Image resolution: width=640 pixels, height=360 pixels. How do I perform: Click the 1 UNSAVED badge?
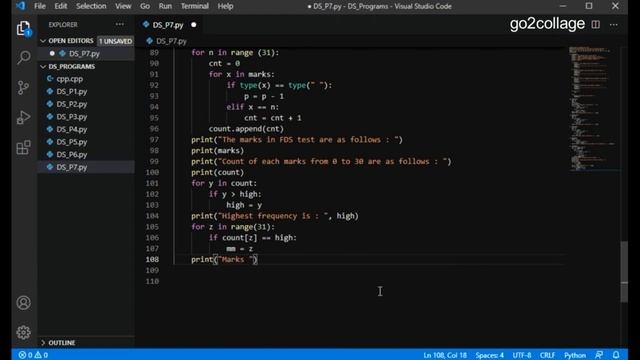tap(116, 41)
